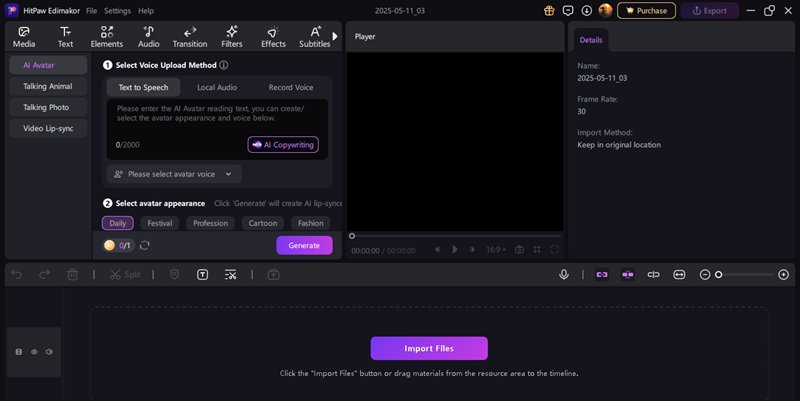Select Talking Photo in sidebar
The height and width of the screenshot is (401, 800).
pos(48,107)
